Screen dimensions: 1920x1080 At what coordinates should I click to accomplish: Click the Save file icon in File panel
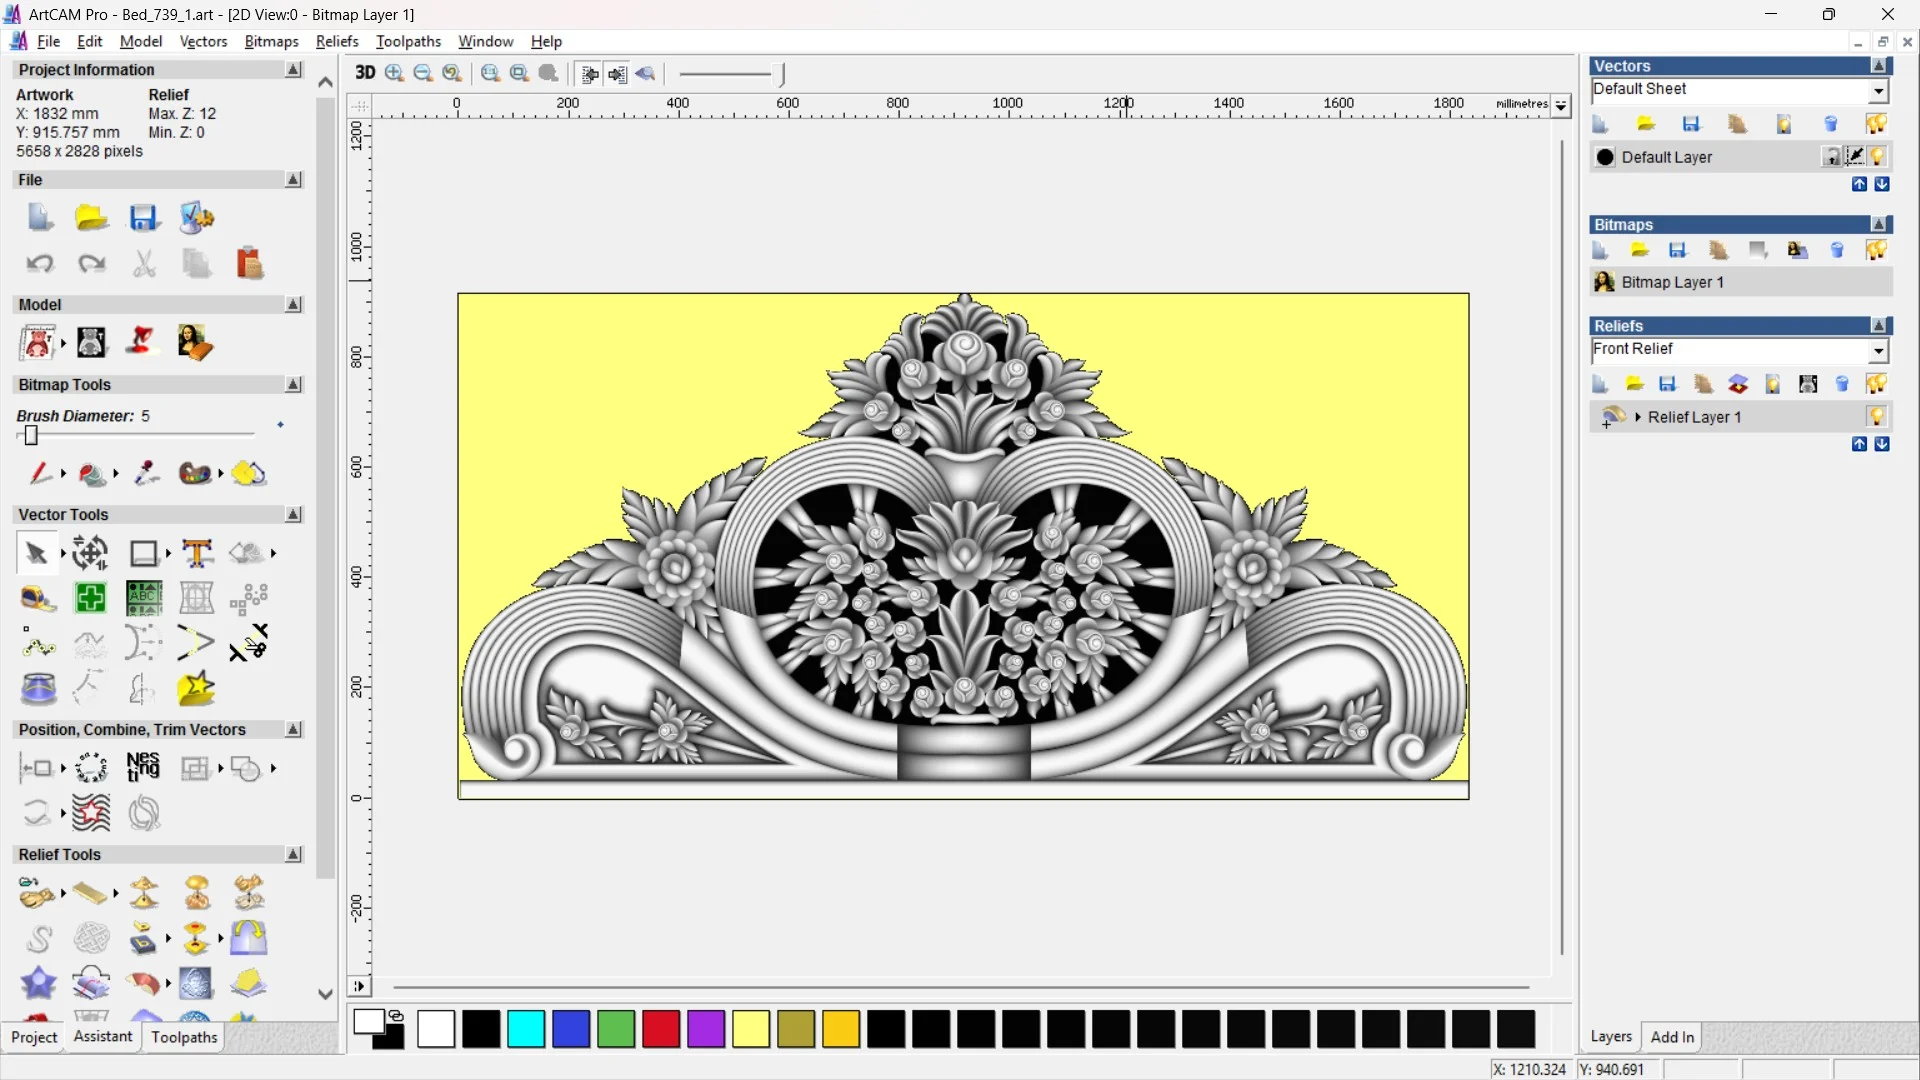coord(143,218)
